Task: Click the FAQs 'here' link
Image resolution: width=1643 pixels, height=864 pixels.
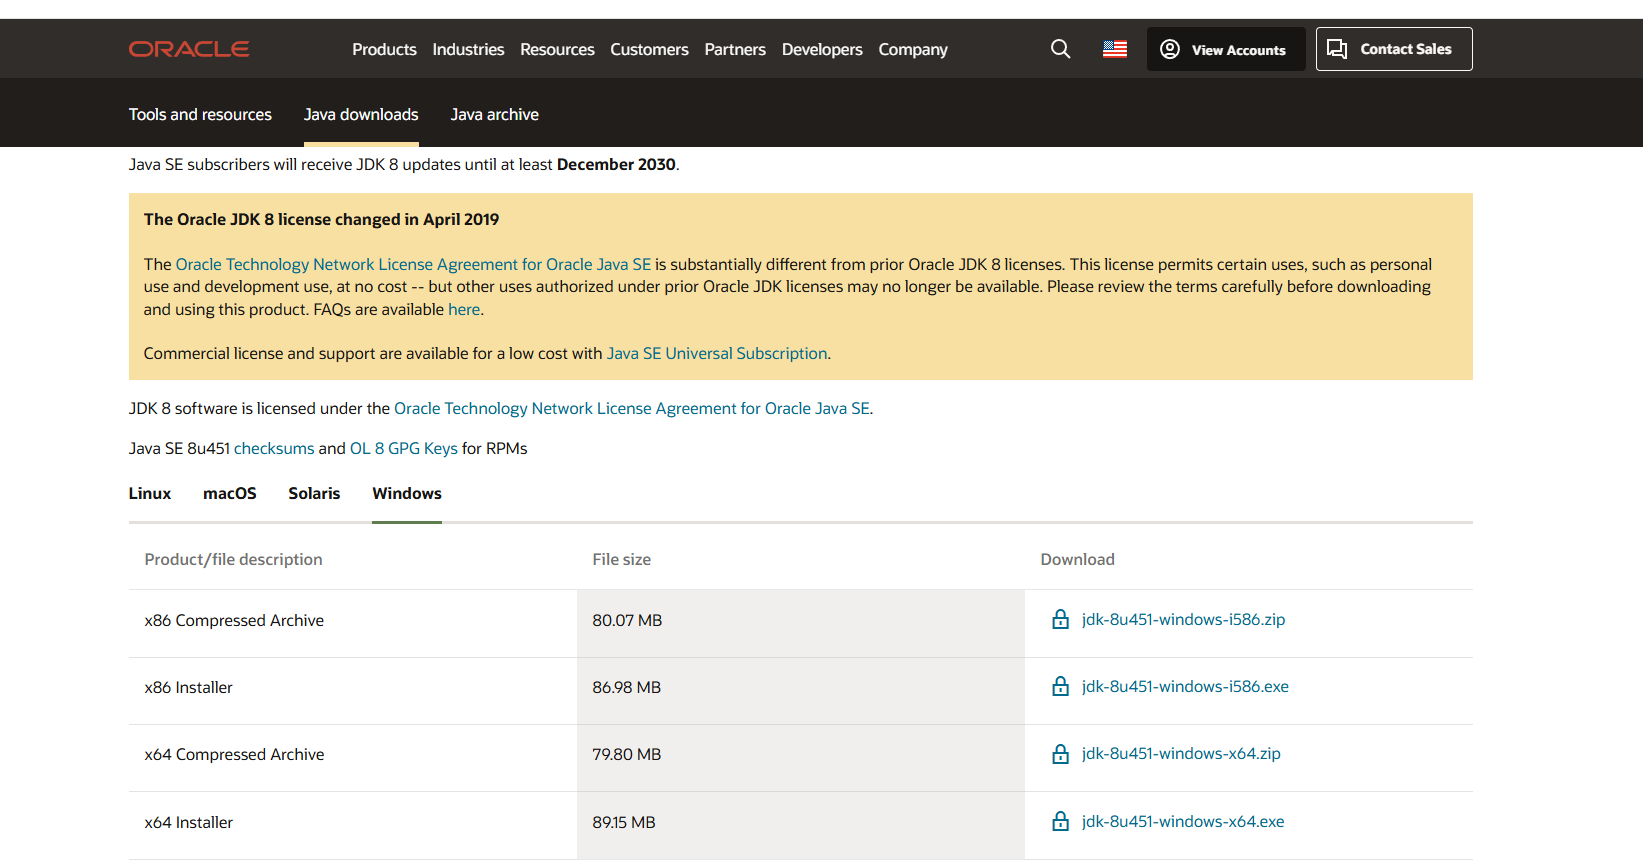Action: (464, 309)
